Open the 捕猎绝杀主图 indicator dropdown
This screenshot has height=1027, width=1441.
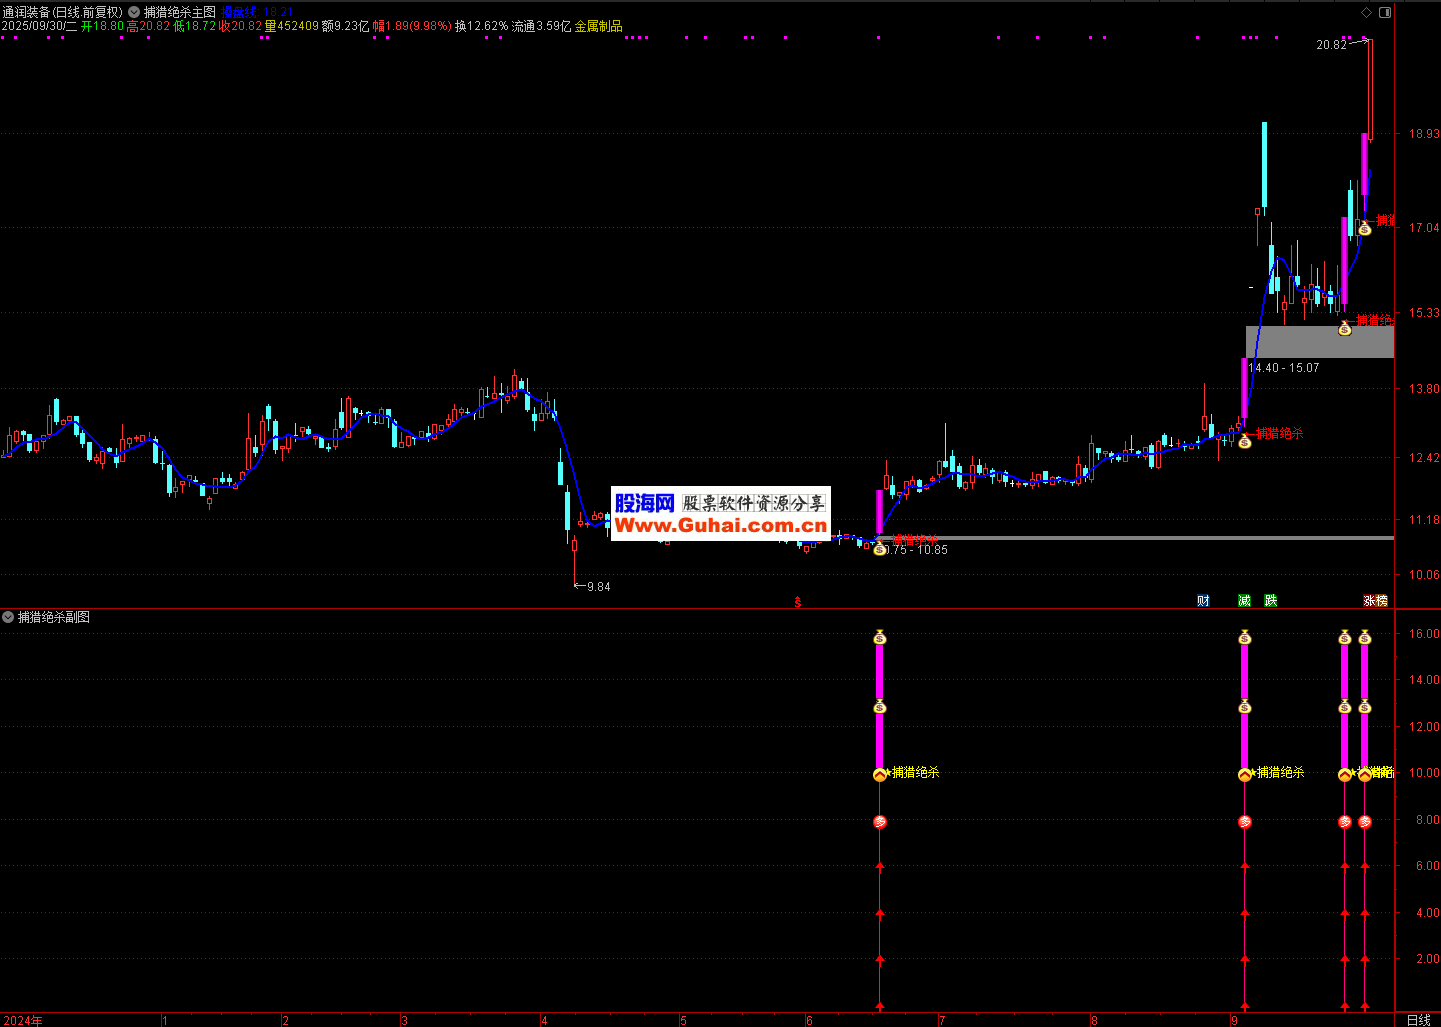click(x=134, y=12)
